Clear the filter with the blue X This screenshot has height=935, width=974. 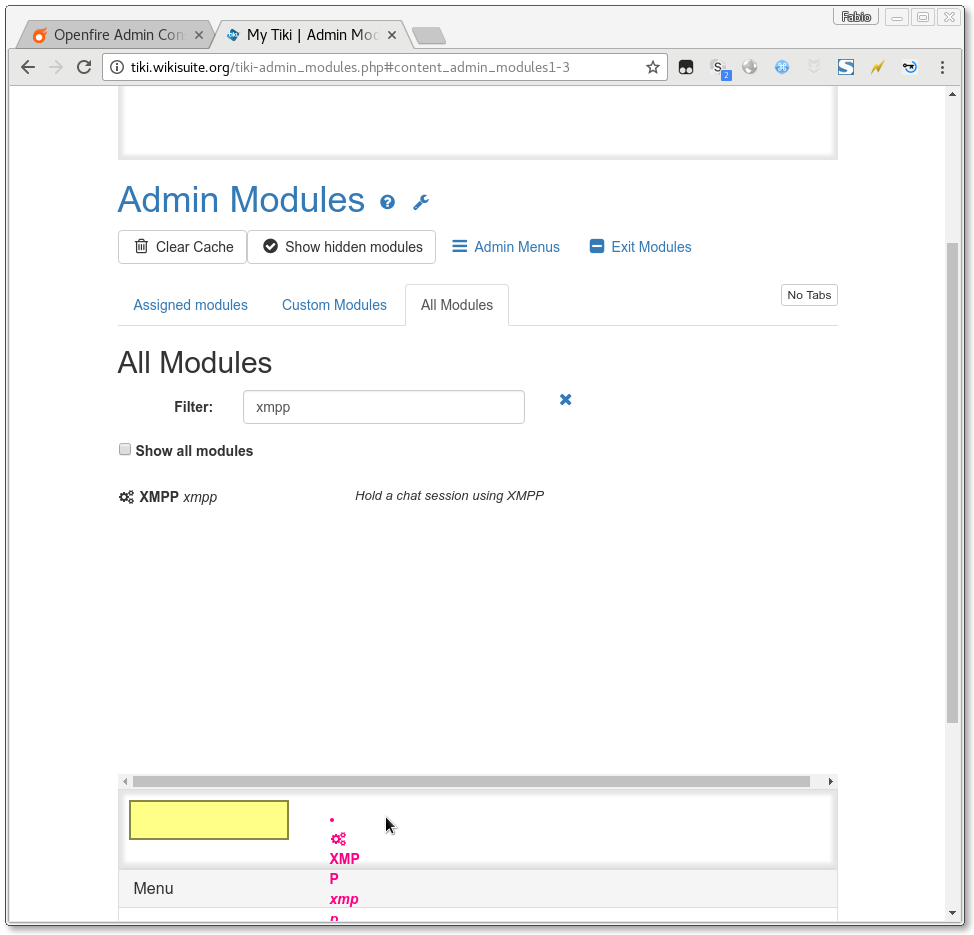(565, 399)
